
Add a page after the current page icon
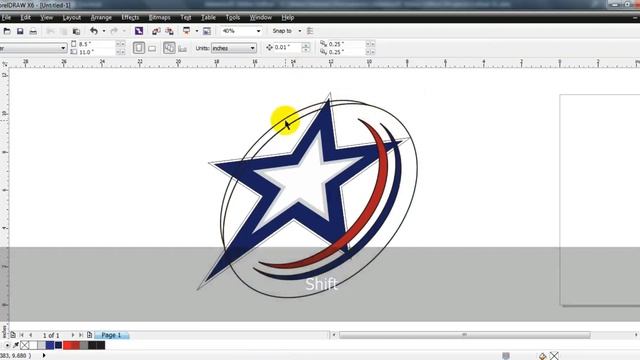pos(89,335)
